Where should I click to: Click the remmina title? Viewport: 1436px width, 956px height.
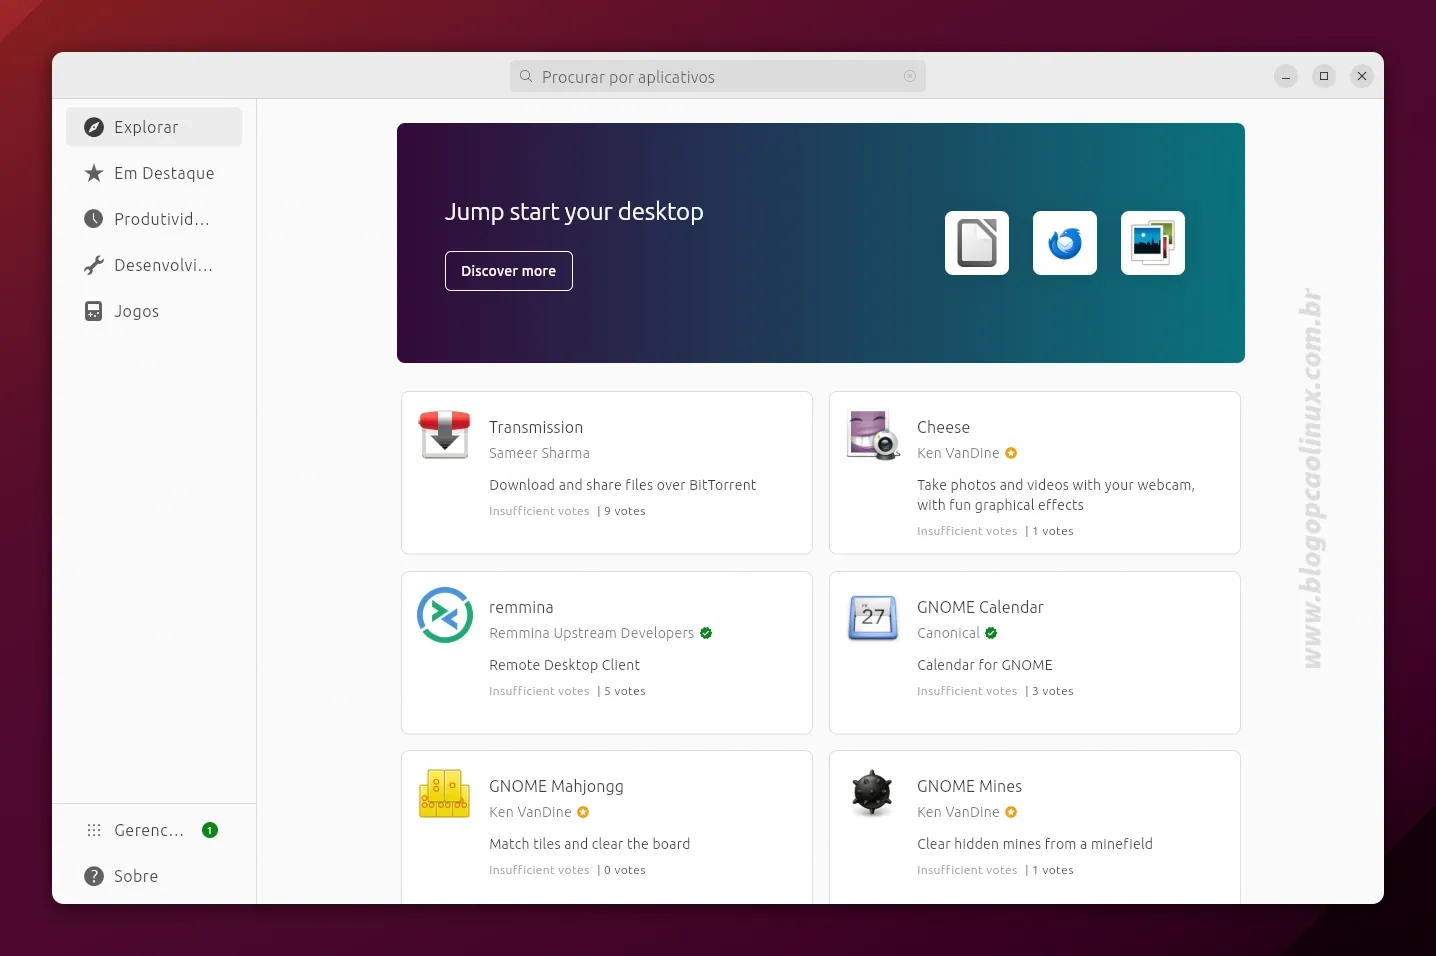pyautogui.click(x=521, y=607)
